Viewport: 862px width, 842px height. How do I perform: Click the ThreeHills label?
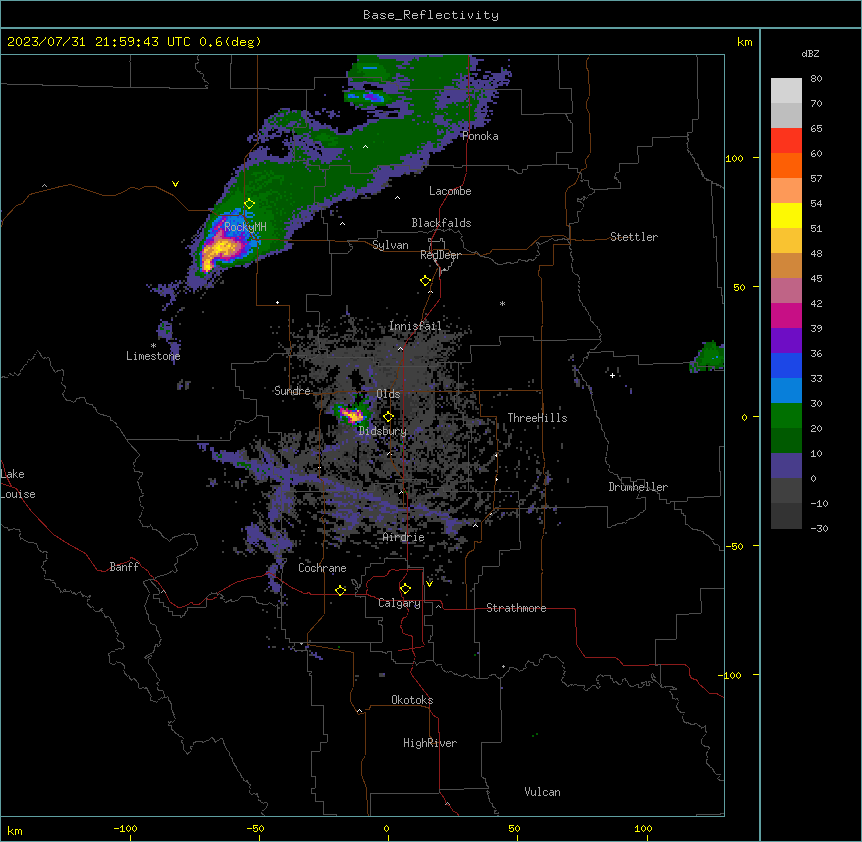click(x=537, y=418)
